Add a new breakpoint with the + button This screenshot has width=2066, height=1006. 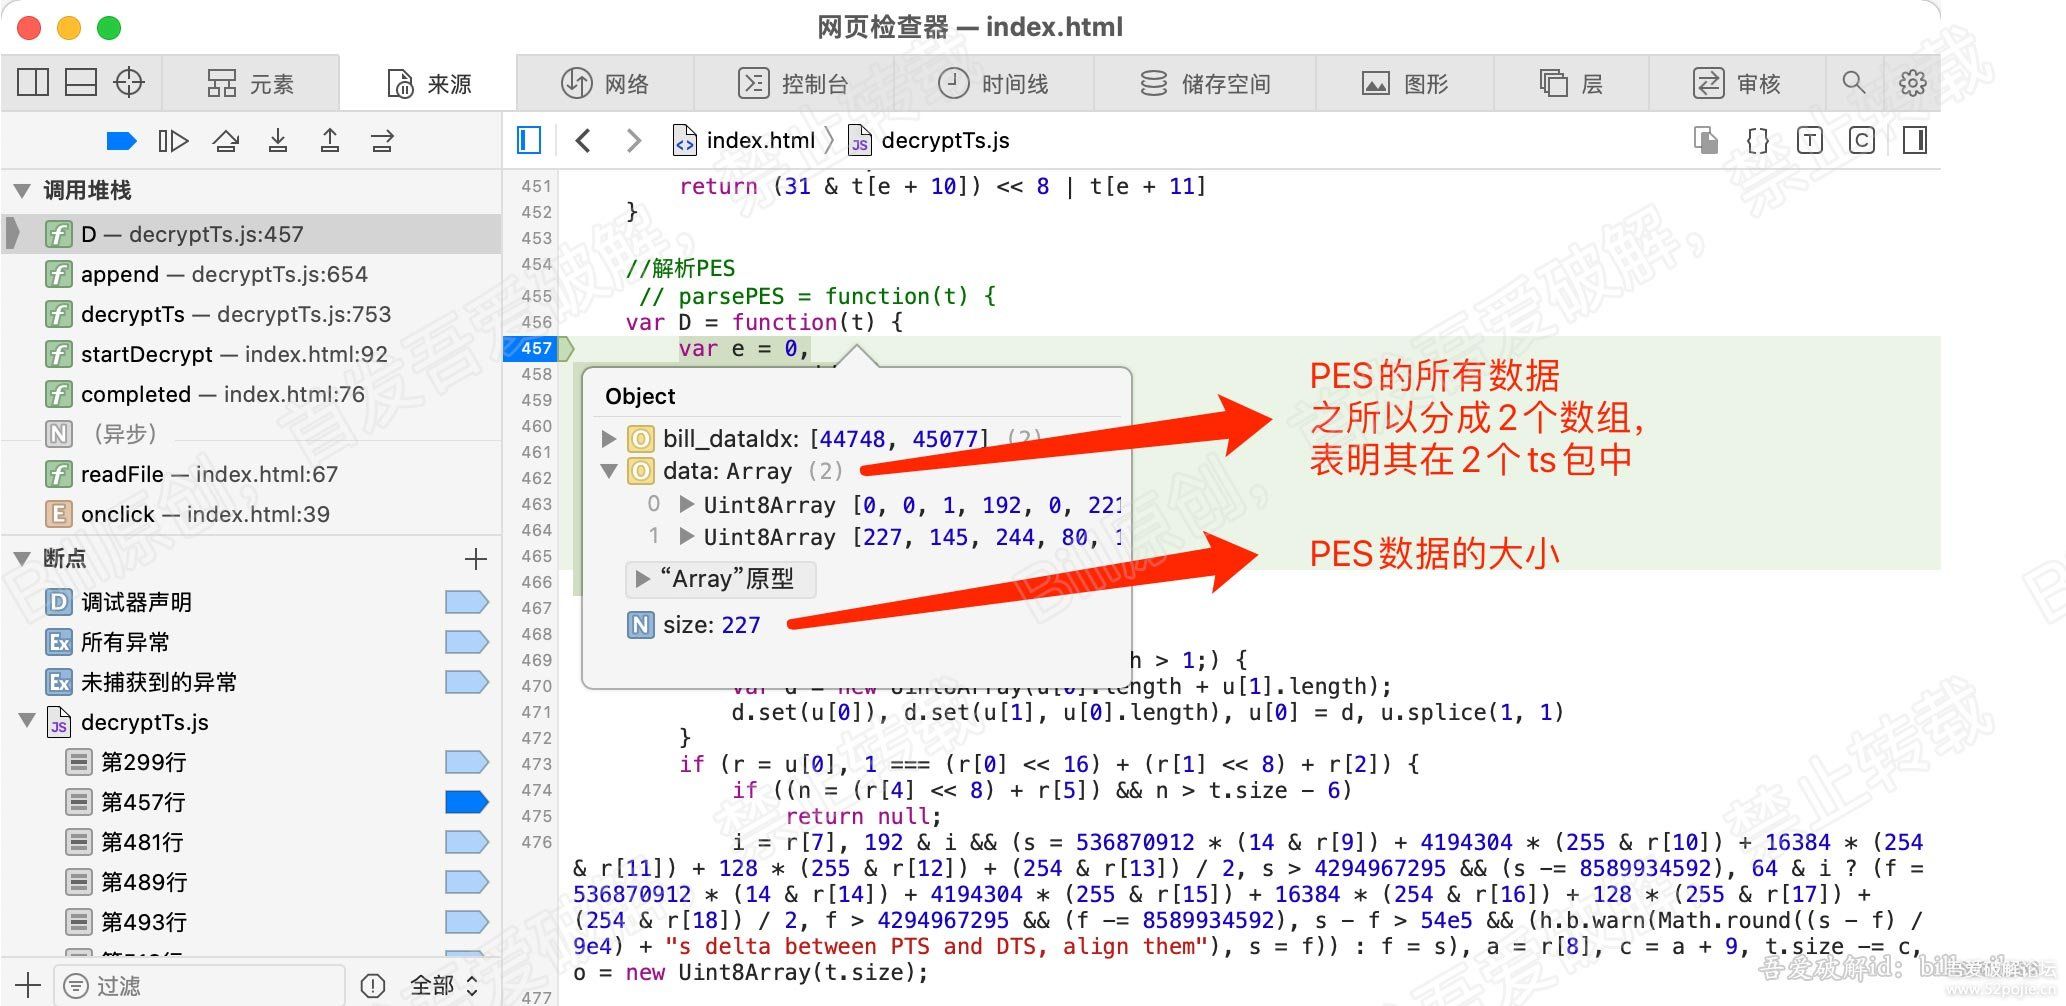[476, 558]
